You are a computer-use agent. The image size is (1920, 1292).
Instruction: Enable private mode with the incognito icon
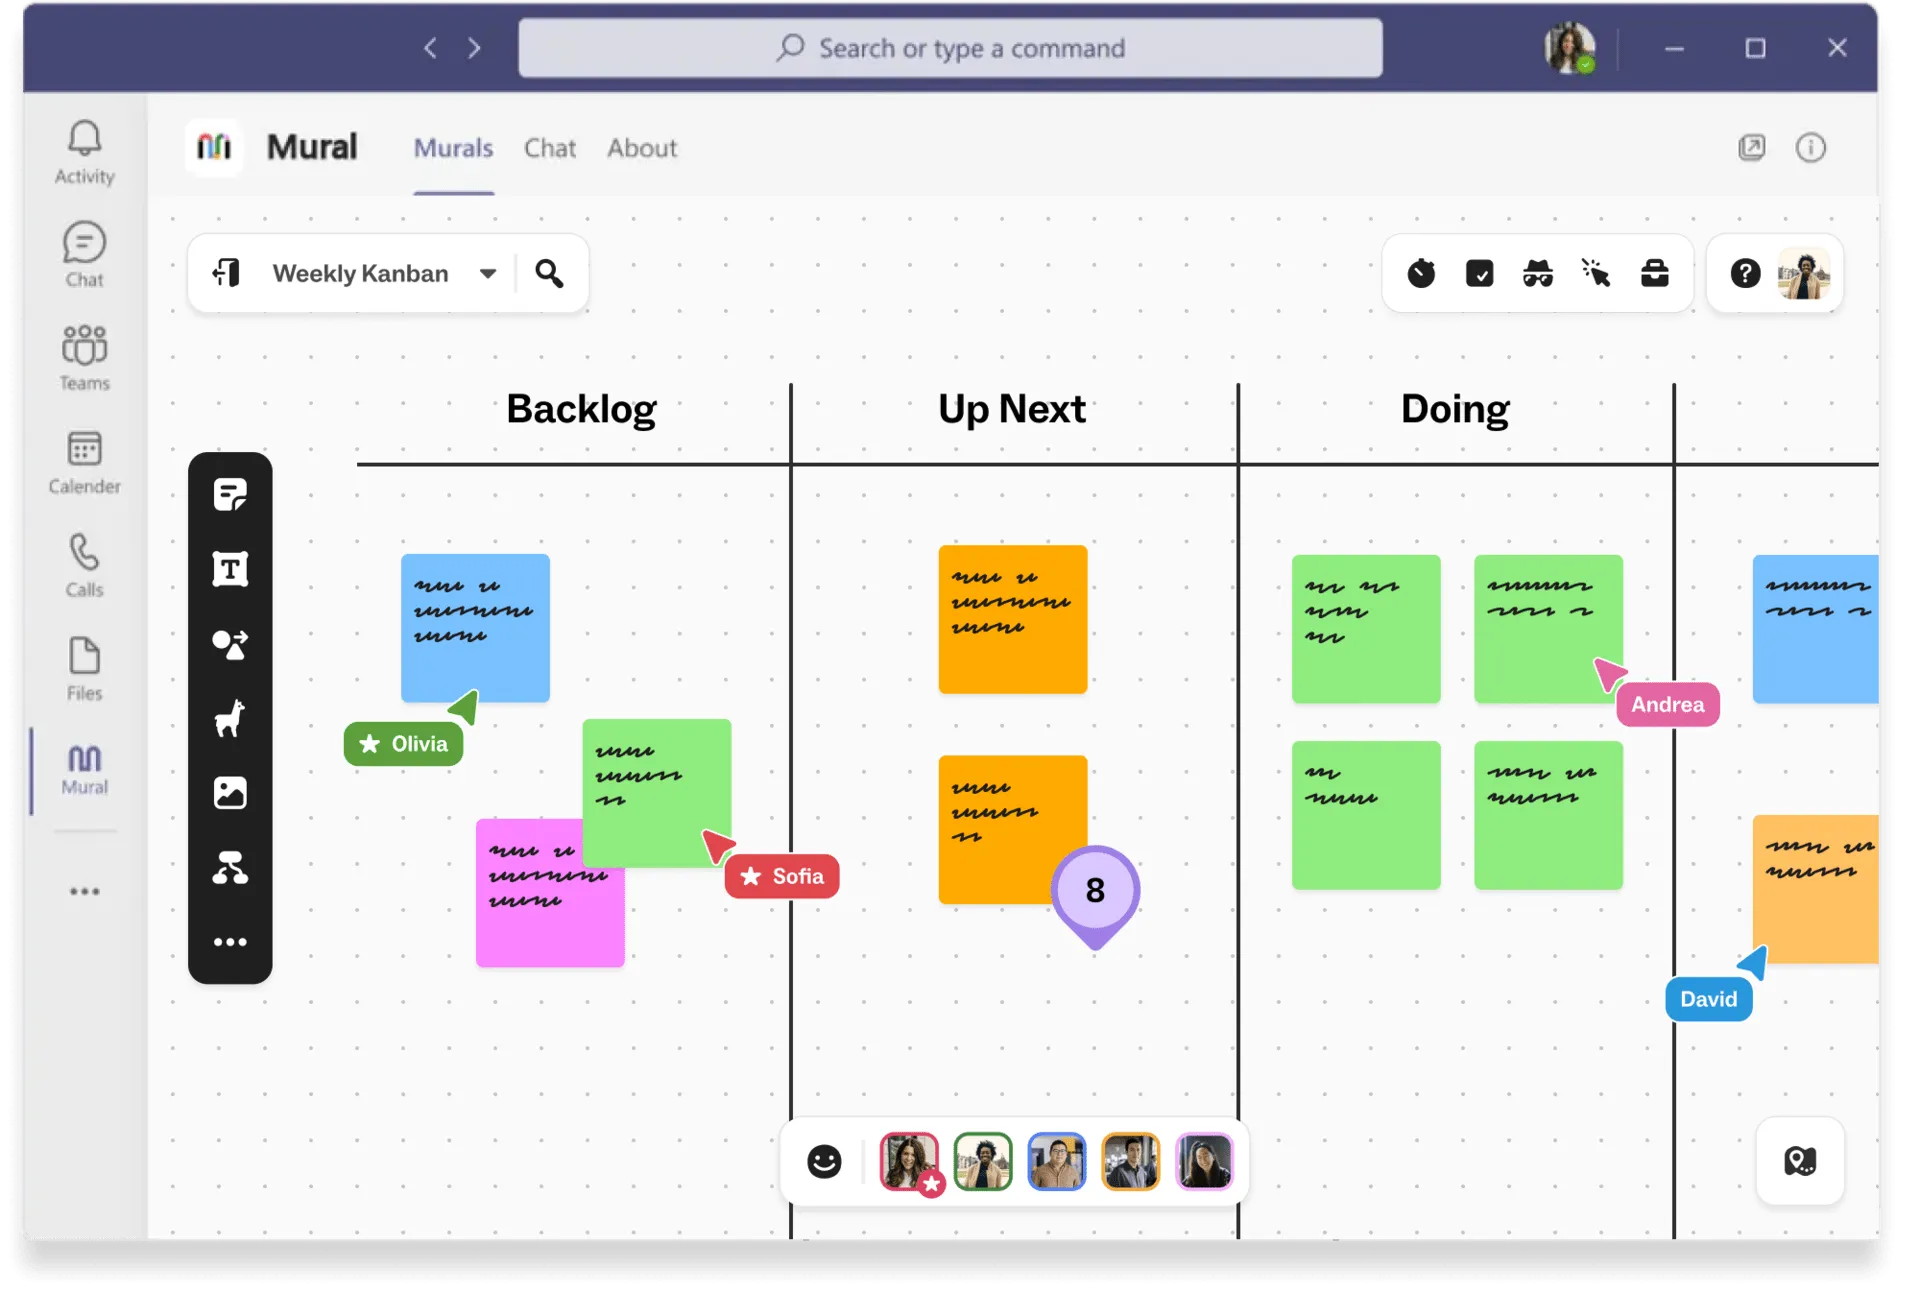[1540, 272]
